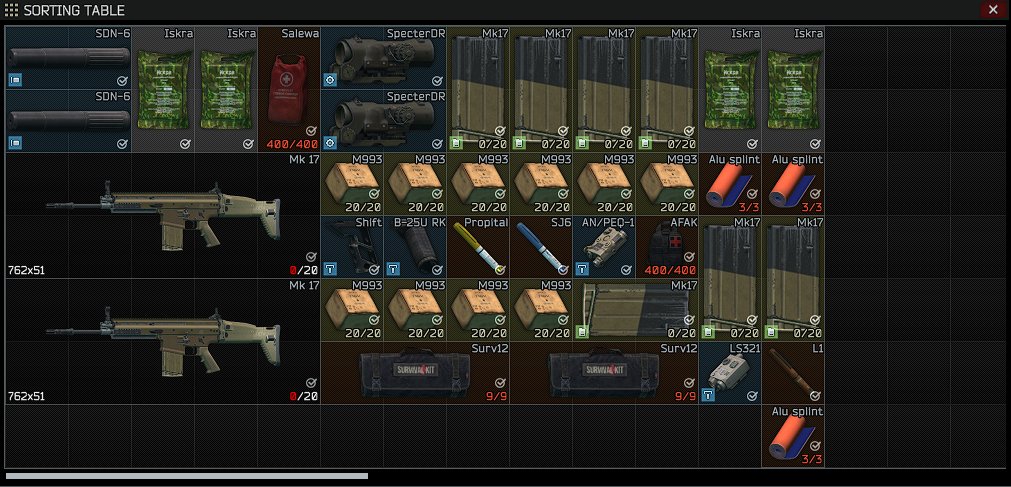Select the B-25U RK item
The width and height of the screenshot is (1011, 487).
(415, 247)
